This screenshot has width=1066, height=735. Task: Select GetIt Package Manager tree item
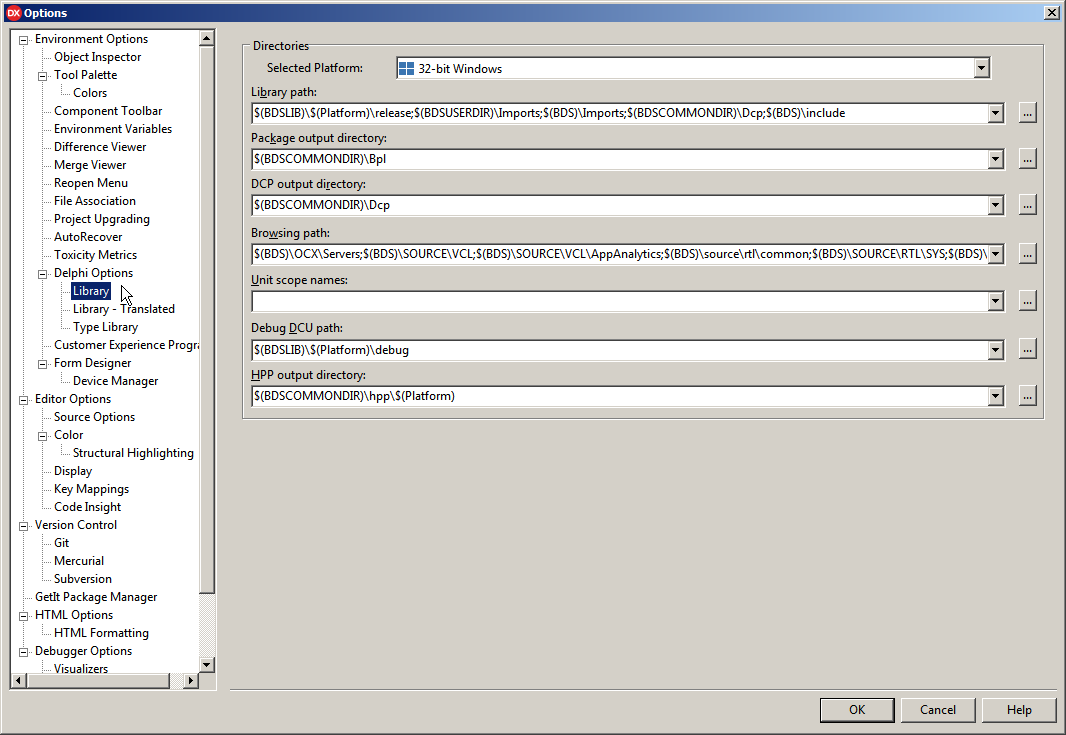96,598
